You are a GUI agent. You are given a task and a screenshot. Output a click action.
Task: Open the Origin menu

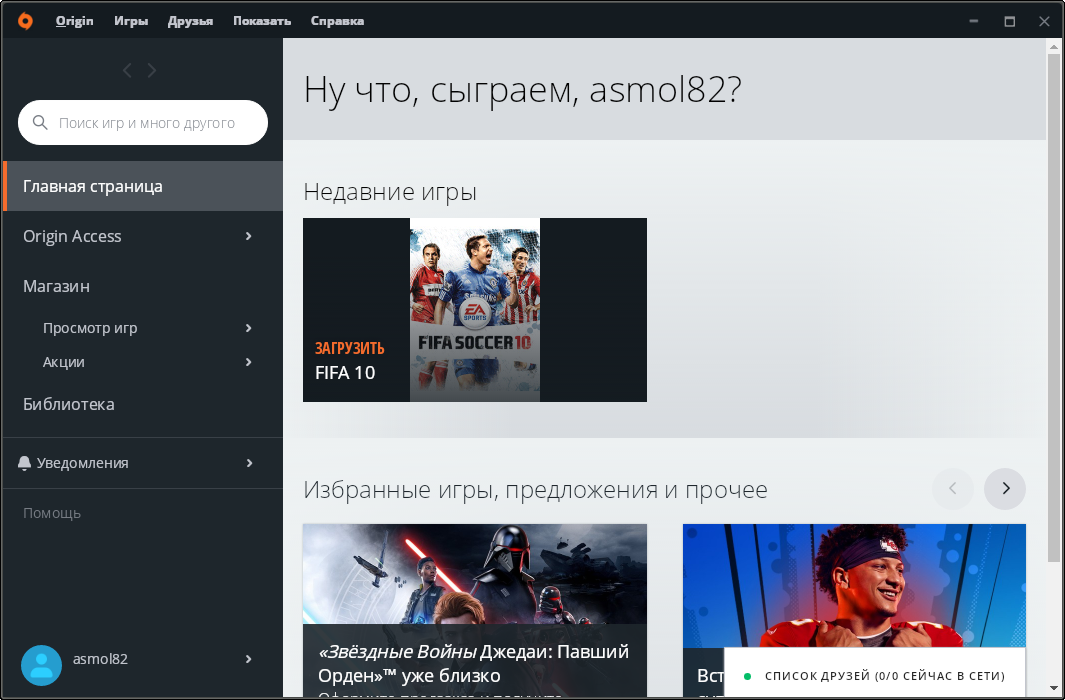point(75,21)
